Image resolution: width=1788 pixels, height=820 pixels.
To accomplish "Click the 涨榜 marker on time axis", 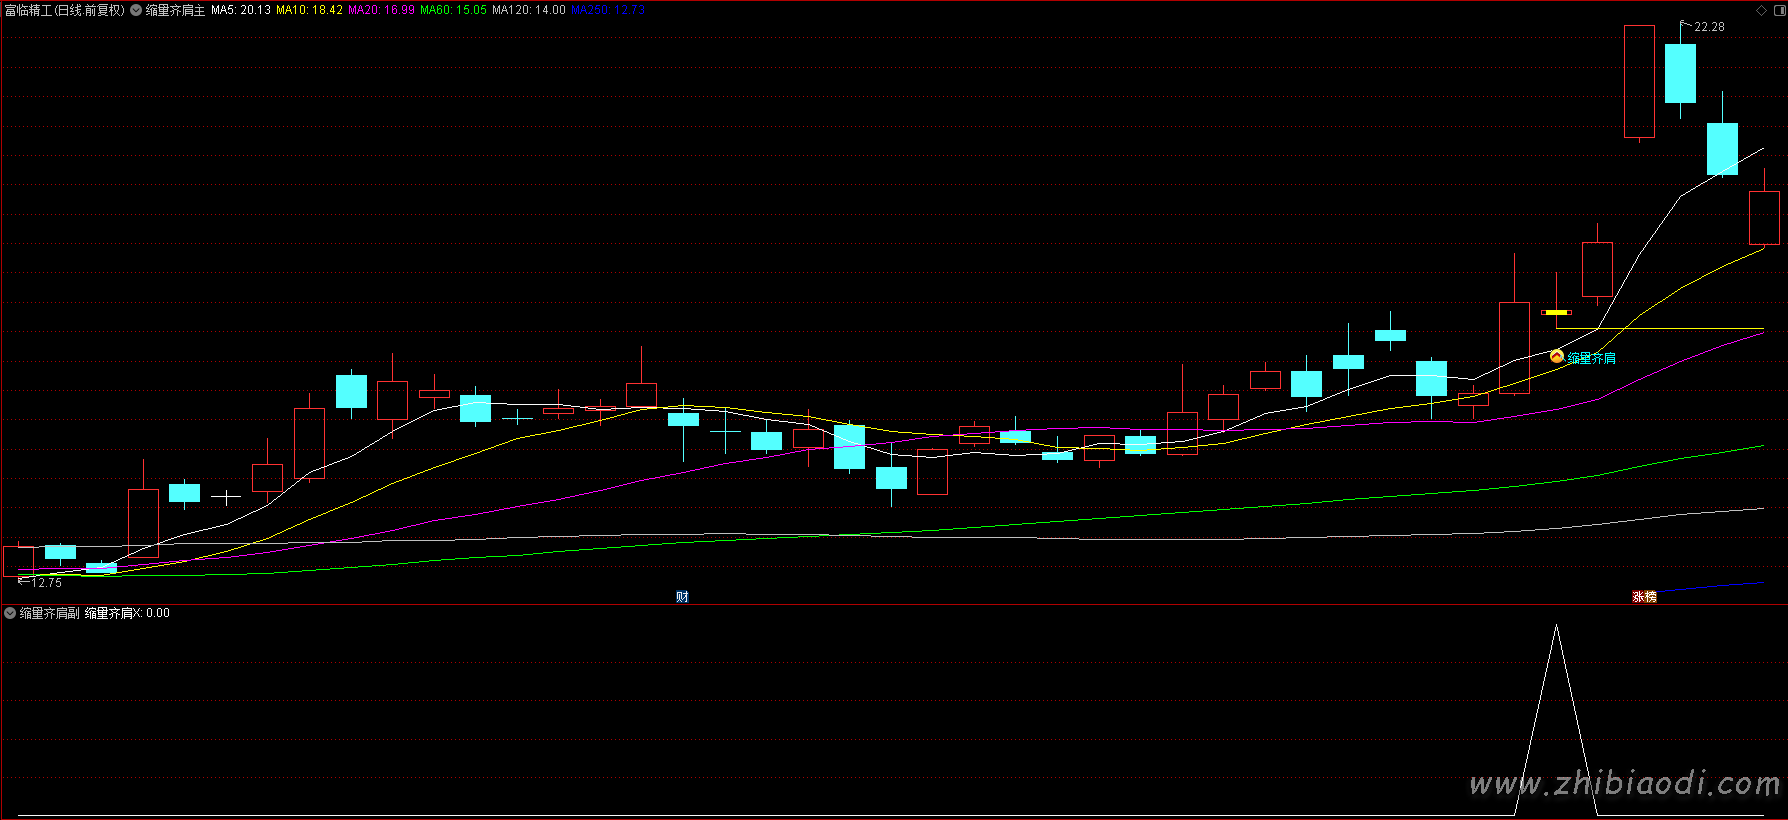I will [x=1644, y=597].
